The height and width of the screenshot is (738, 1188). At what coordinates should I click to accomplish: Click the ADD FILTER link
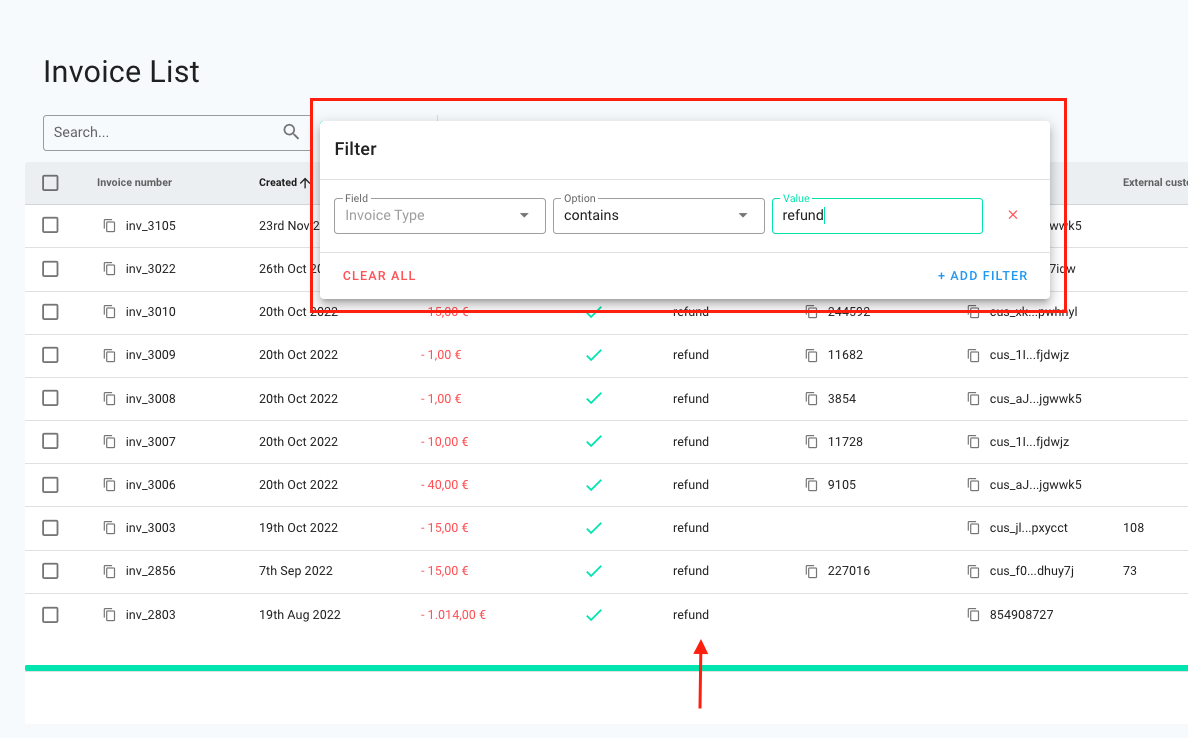pos(983,275)
